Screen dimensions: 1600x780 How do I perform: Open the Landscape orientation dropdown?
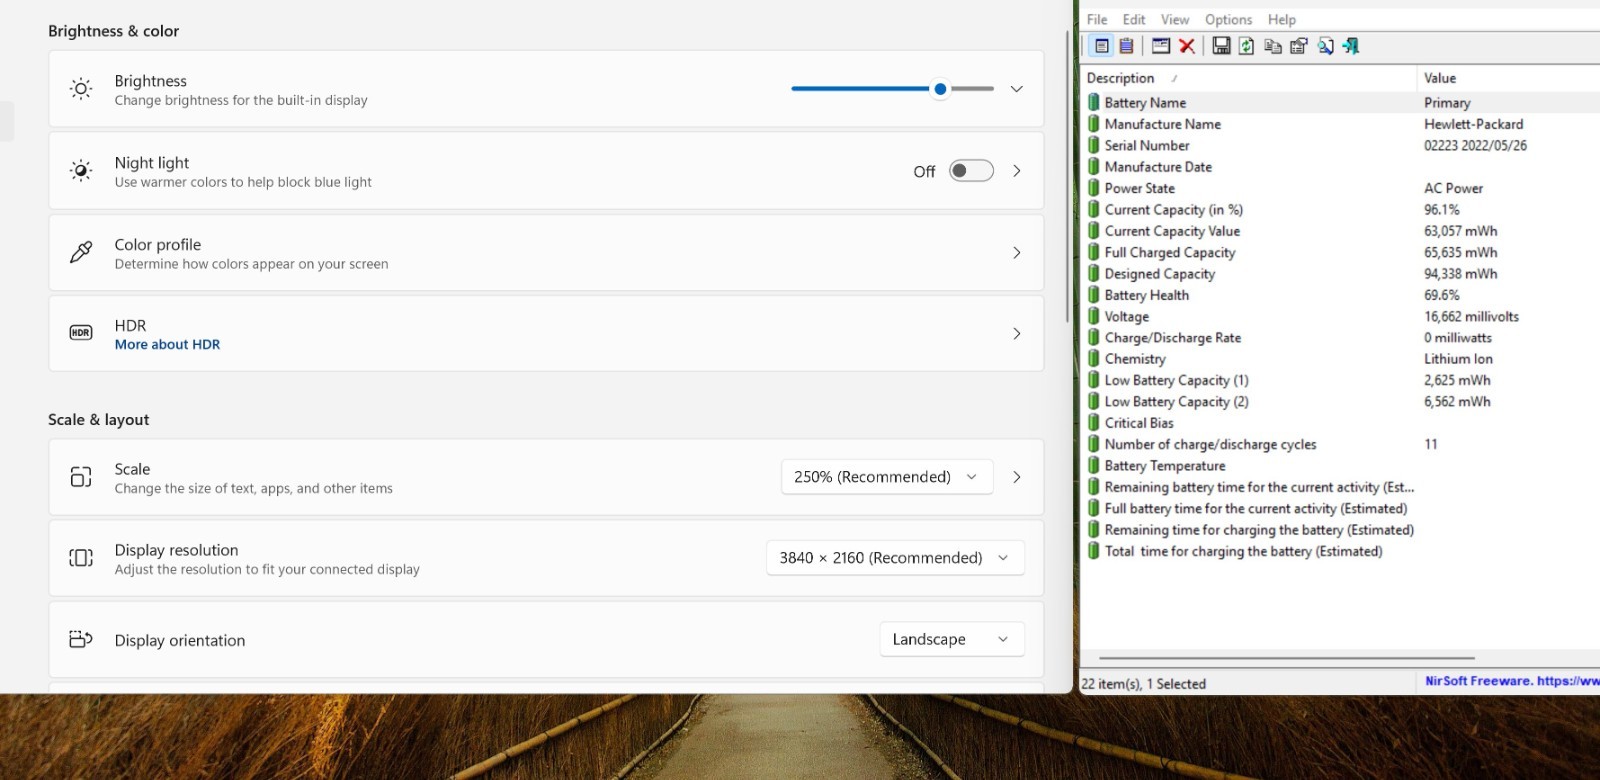951,639
